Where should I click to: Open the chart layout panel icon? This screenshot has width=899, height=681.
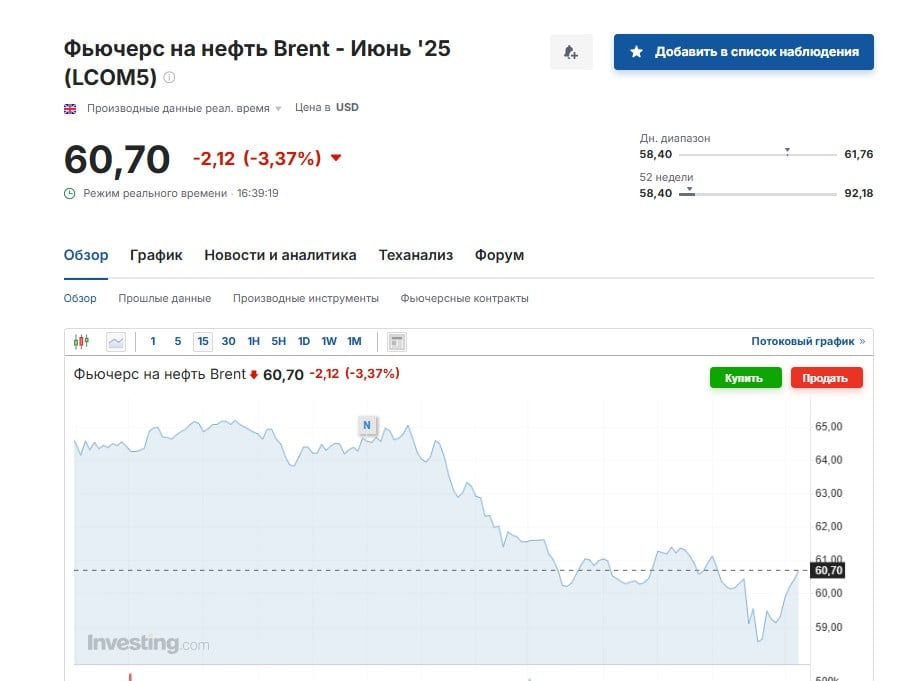pos(397,342)
